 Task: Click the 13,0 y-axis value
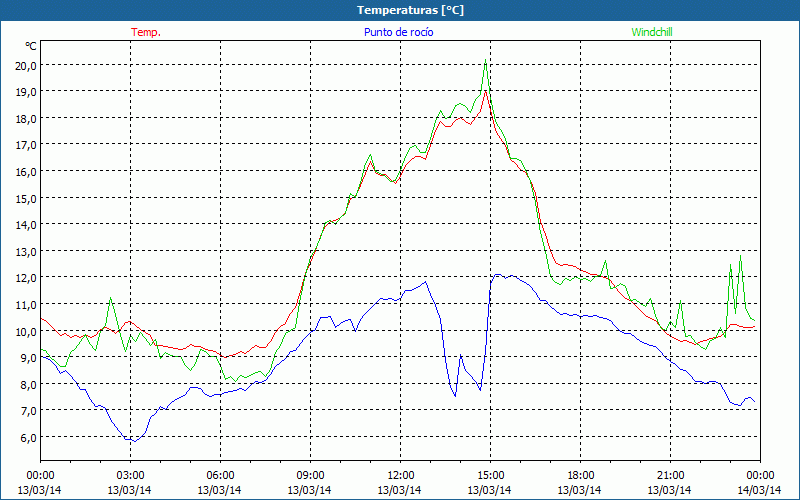pos(27,252)
